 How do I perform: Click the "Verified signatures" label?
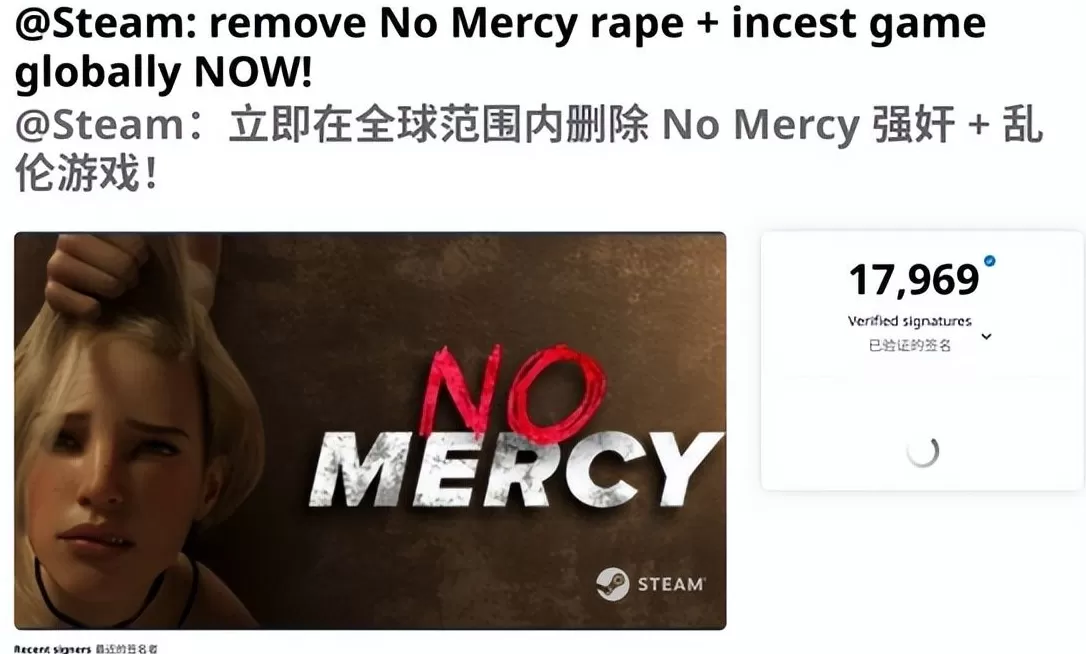[909, 321]
